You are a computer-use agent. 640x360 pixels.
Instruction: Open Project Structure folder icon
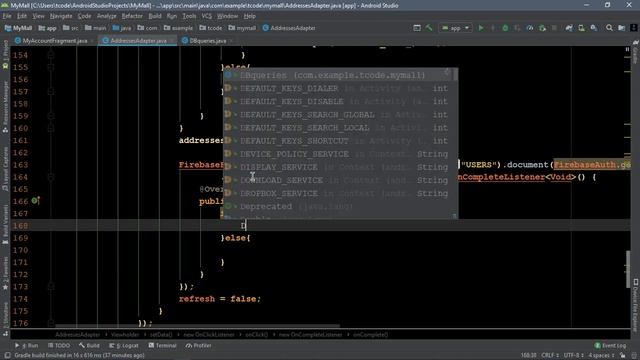(621, 28)
